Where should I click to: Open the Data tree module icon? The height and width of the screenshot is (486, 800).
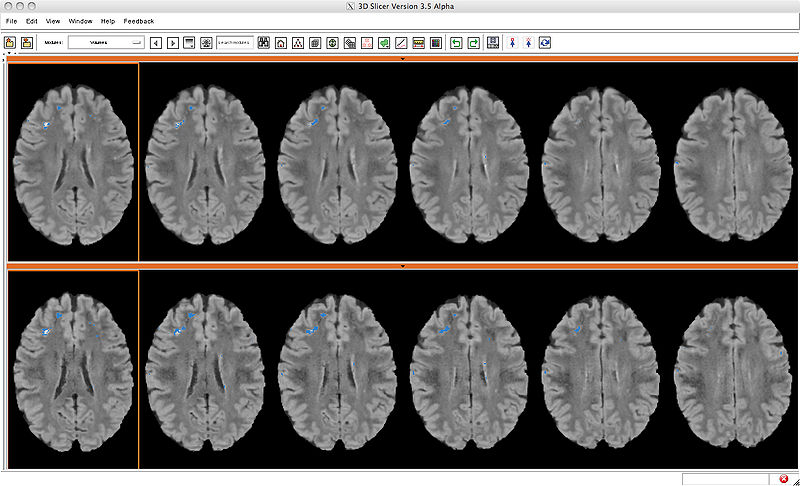coord(298,43)
